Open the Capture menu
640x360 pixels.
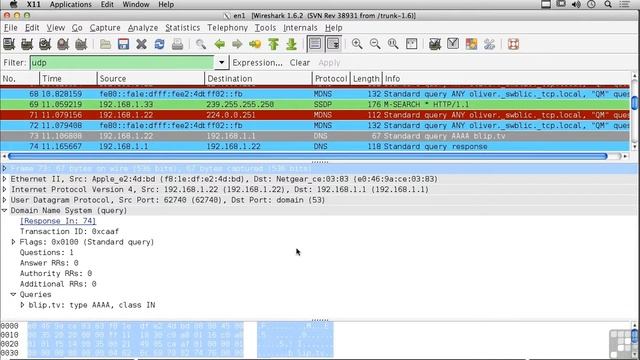click(105, 28)
